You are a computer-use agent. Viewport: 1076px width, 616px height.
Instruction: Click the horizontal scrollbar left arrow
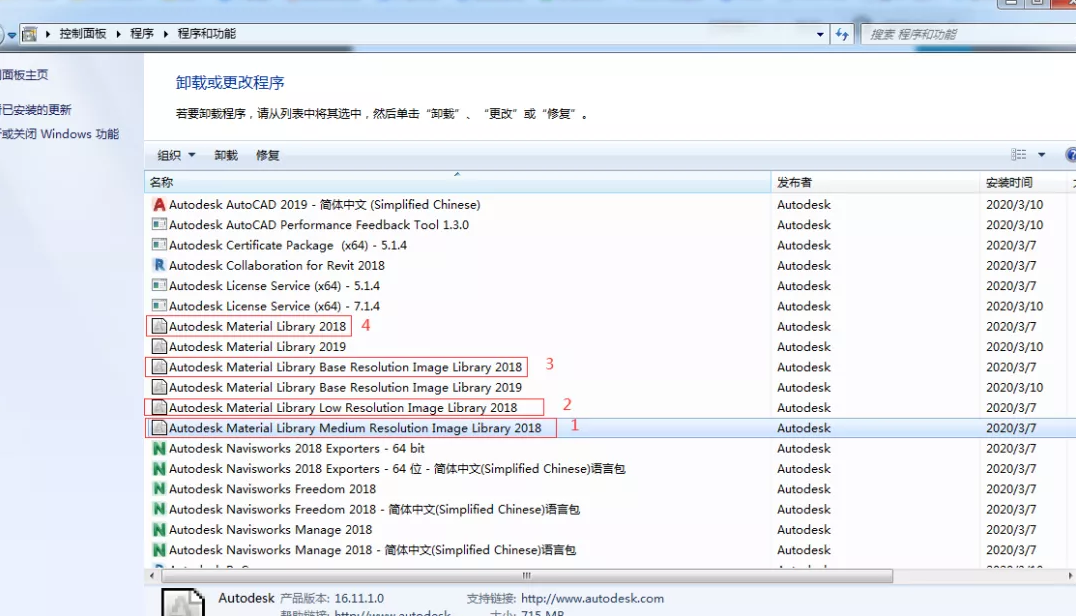tap(152, 576)
